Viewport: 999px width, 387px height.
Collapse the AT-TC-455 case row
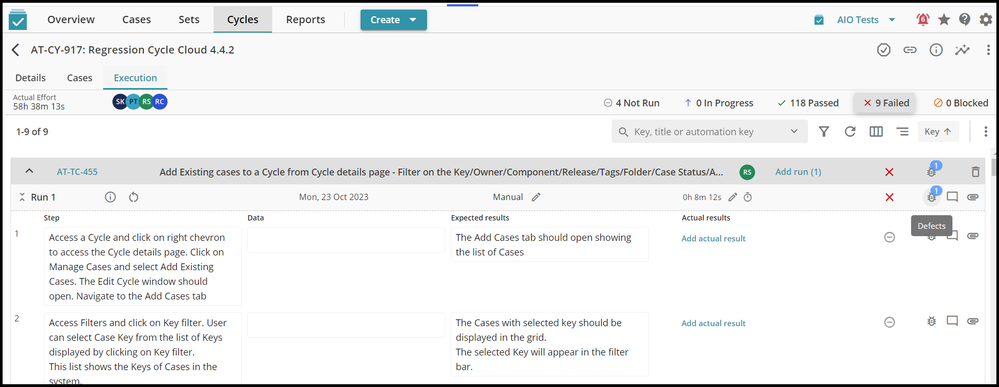coord(29,172)
